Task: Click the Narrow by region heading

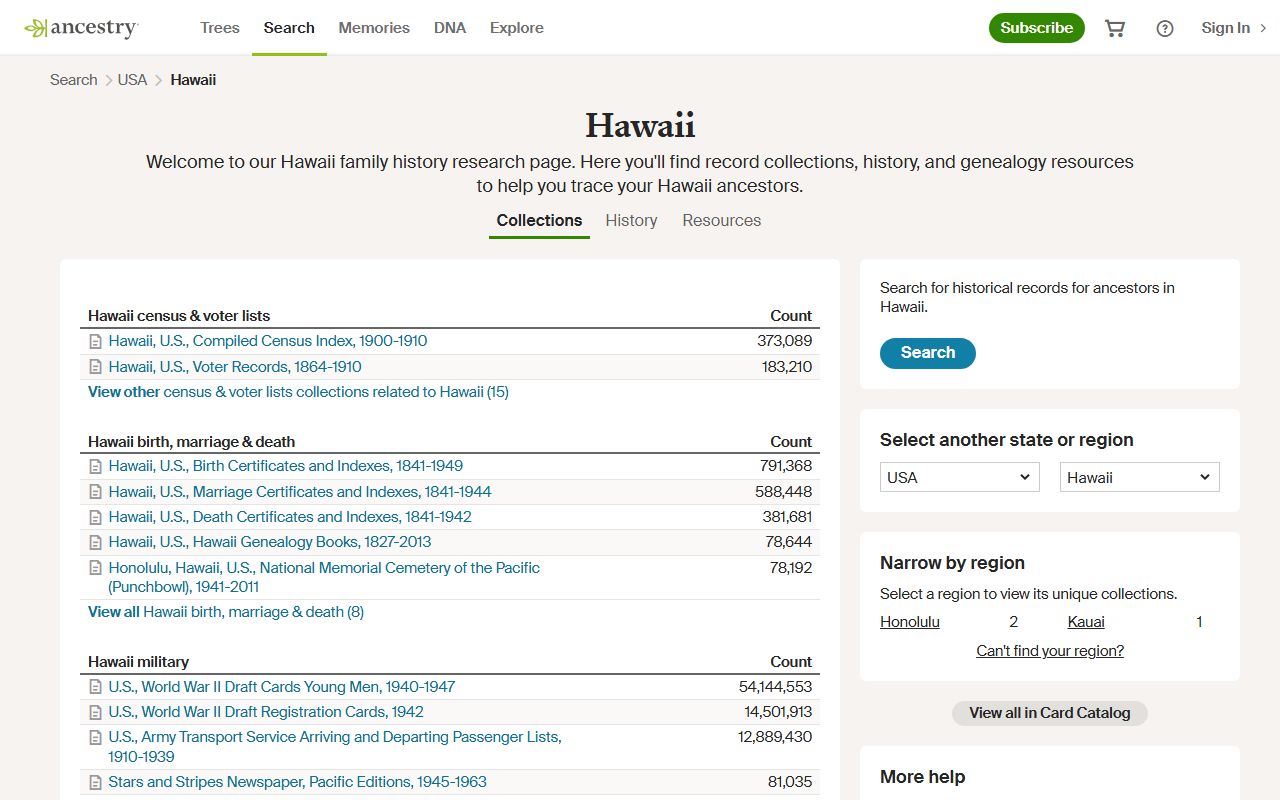Action: point(952,563)
